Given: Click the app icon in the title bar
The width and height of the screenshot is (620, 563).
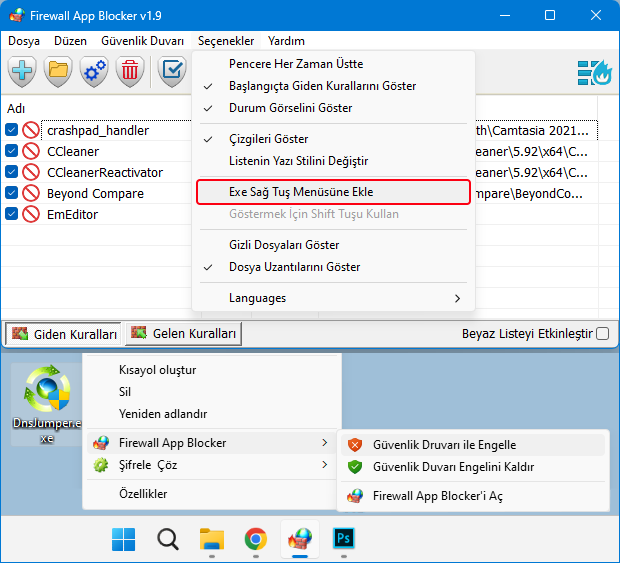Looking at the screenshot, I should 17,16.
